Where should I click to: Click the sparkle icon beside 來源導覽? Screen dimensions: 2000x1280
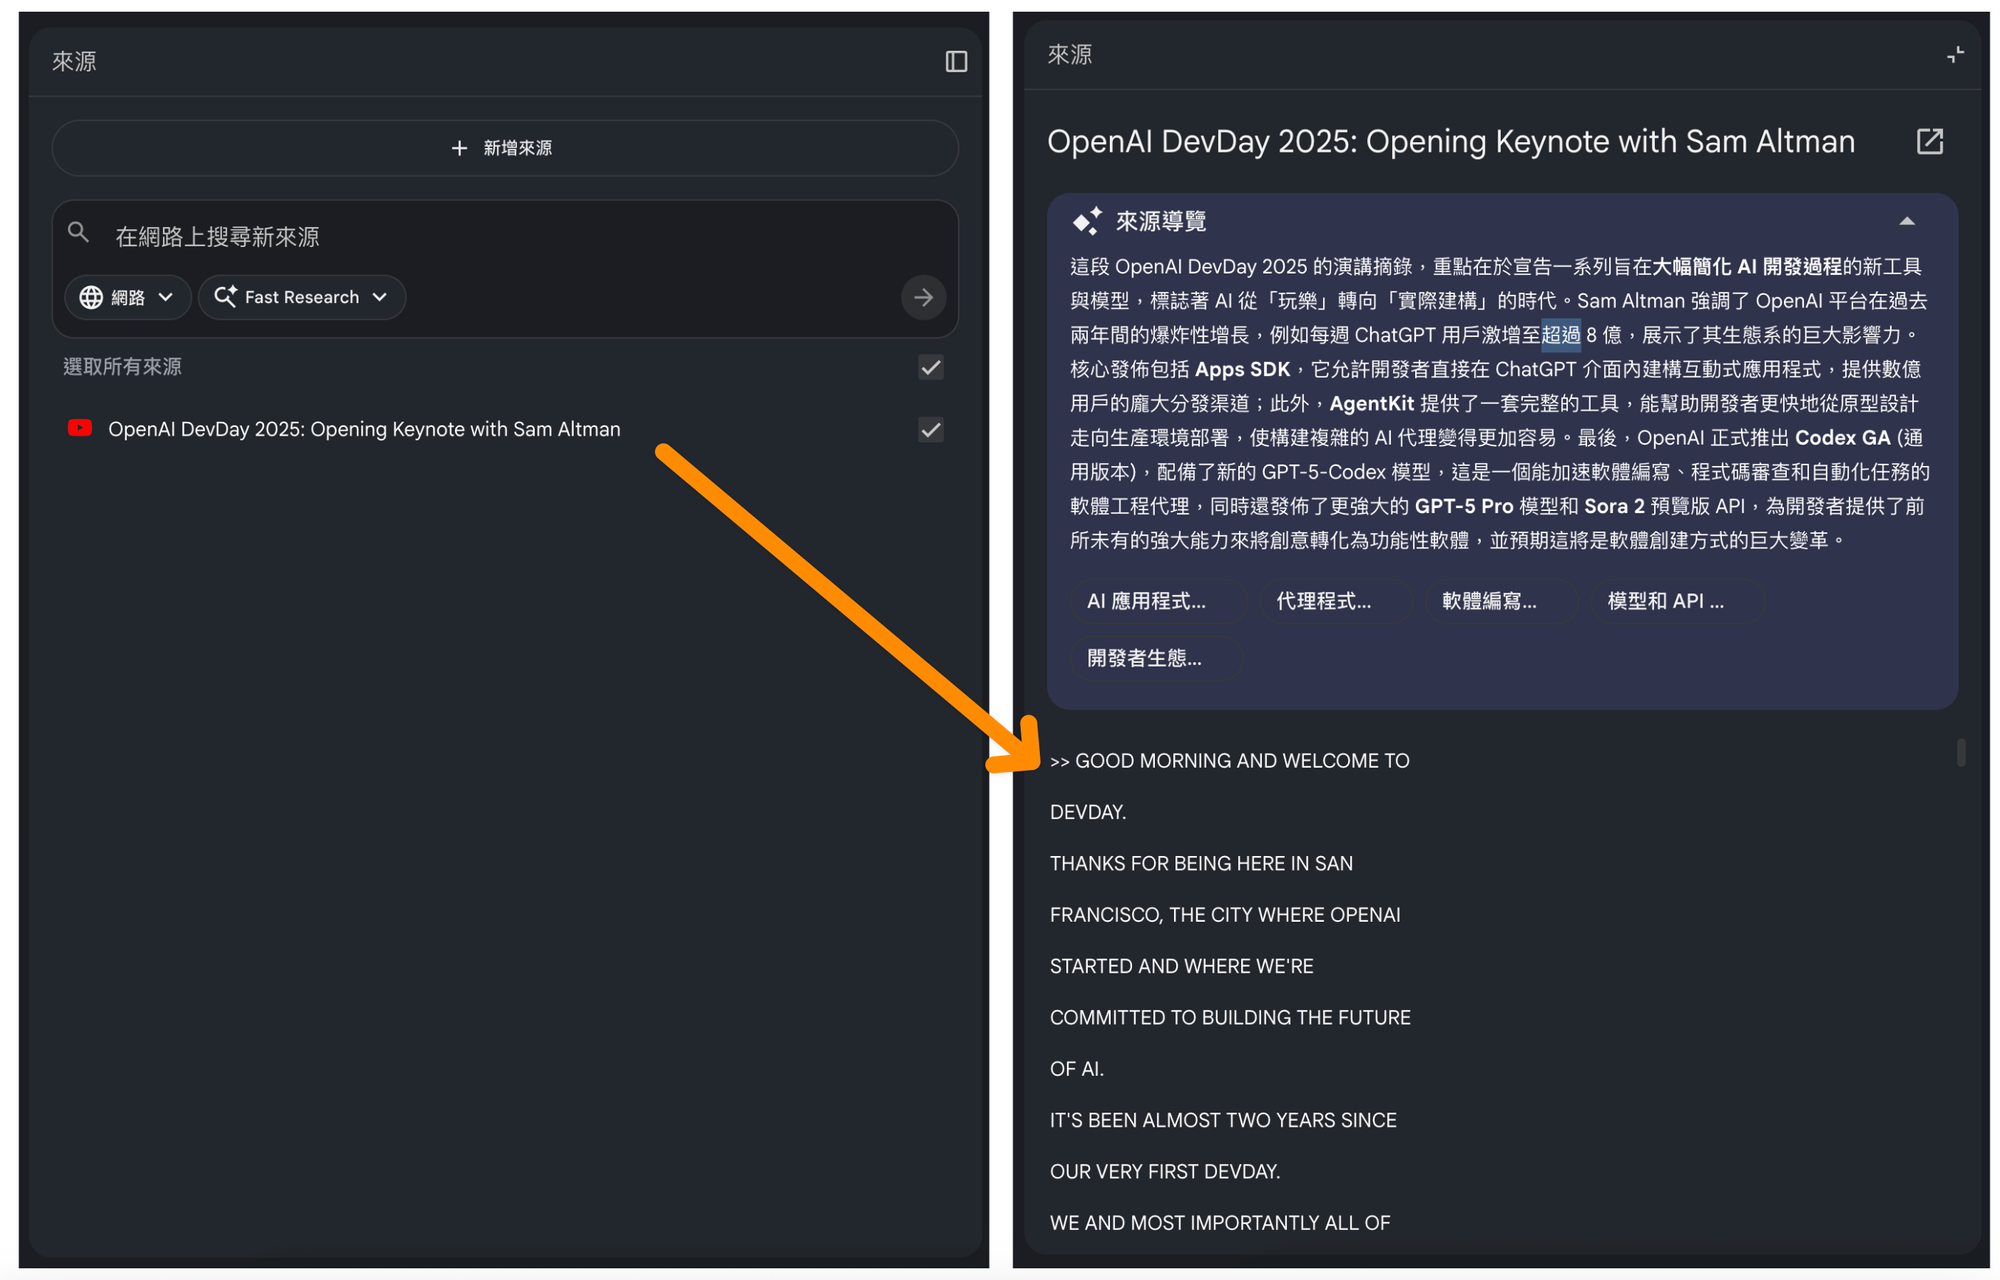tap(1087, 221)
